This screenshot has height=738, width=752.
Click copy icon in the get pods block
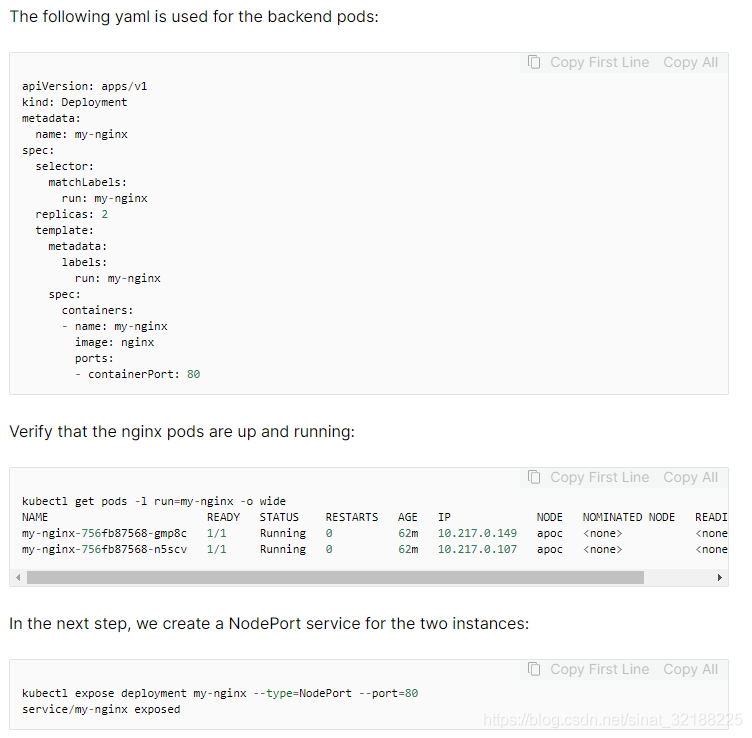pyautogui.click(x=535, y=477)
